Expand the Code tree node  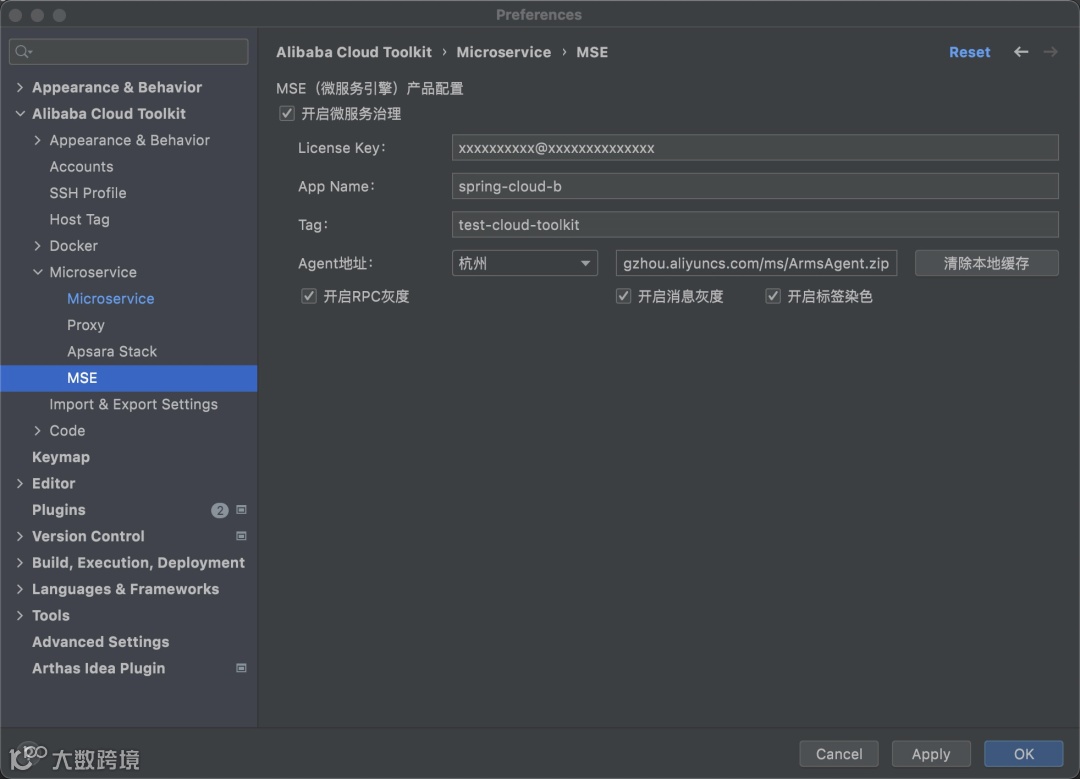pos(38,430)
